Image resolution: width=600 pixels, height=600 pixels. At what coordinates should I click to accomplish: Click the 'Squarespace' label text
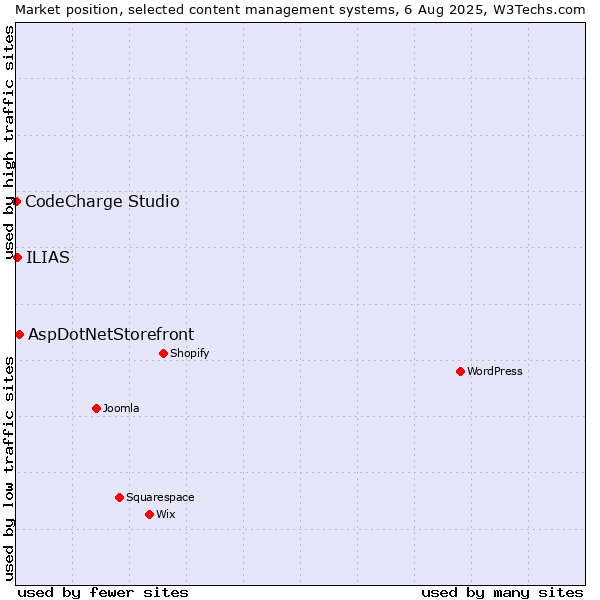pyautogui.click(x=160, y=497)
